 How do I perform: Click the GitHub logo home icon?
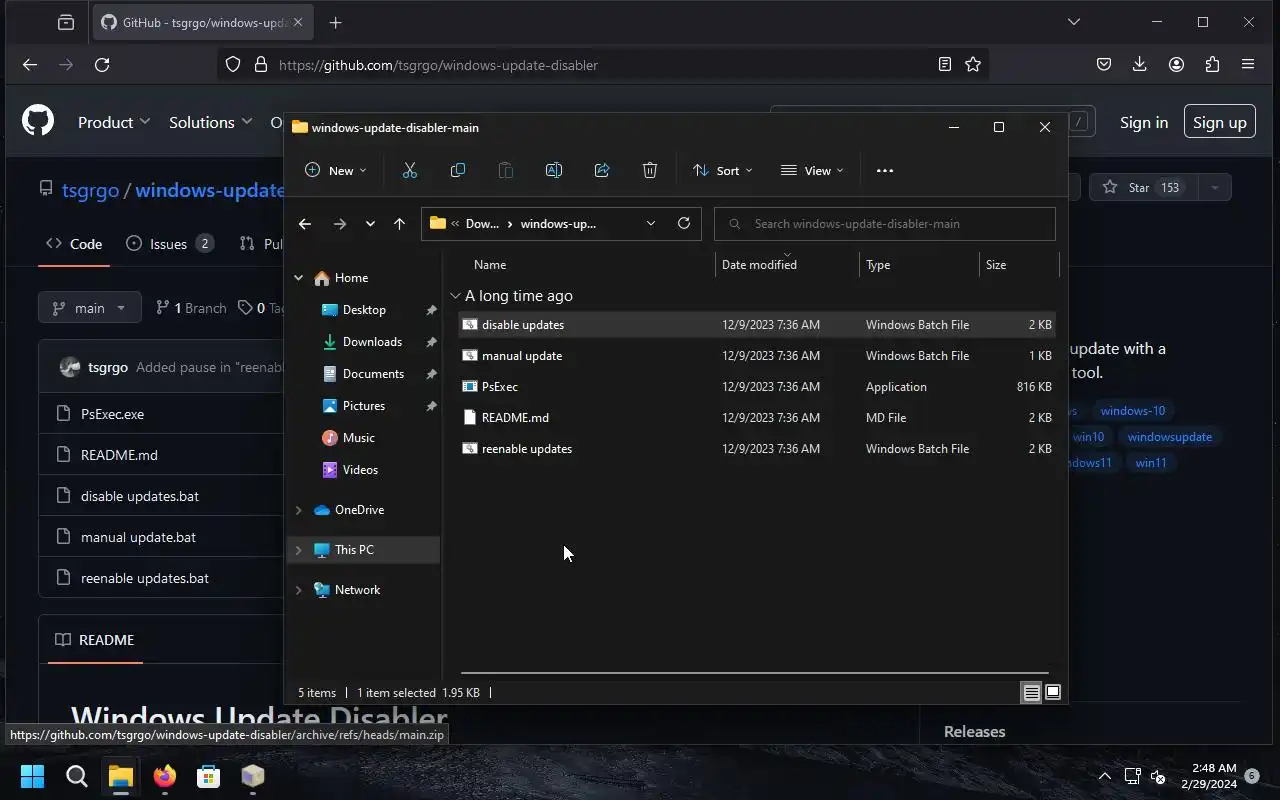[x=38, y=122]
